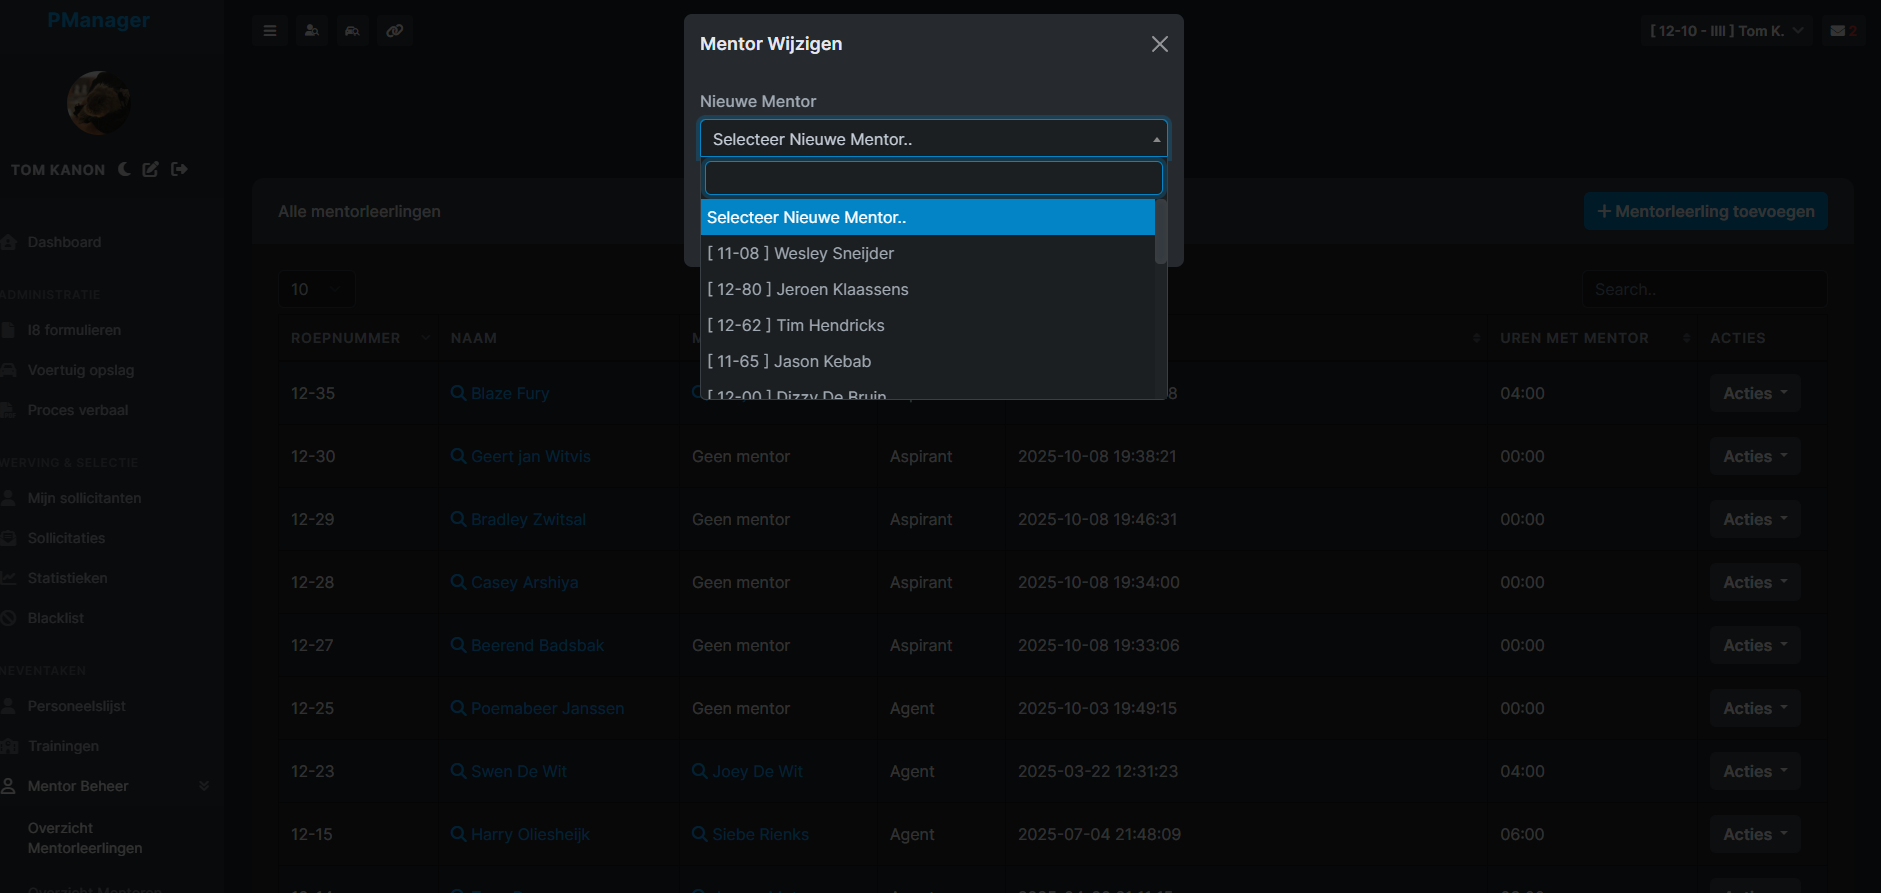View Harry Olieshejjk profile link
Screen dimensions: 1881x893
tap(520, 834)
